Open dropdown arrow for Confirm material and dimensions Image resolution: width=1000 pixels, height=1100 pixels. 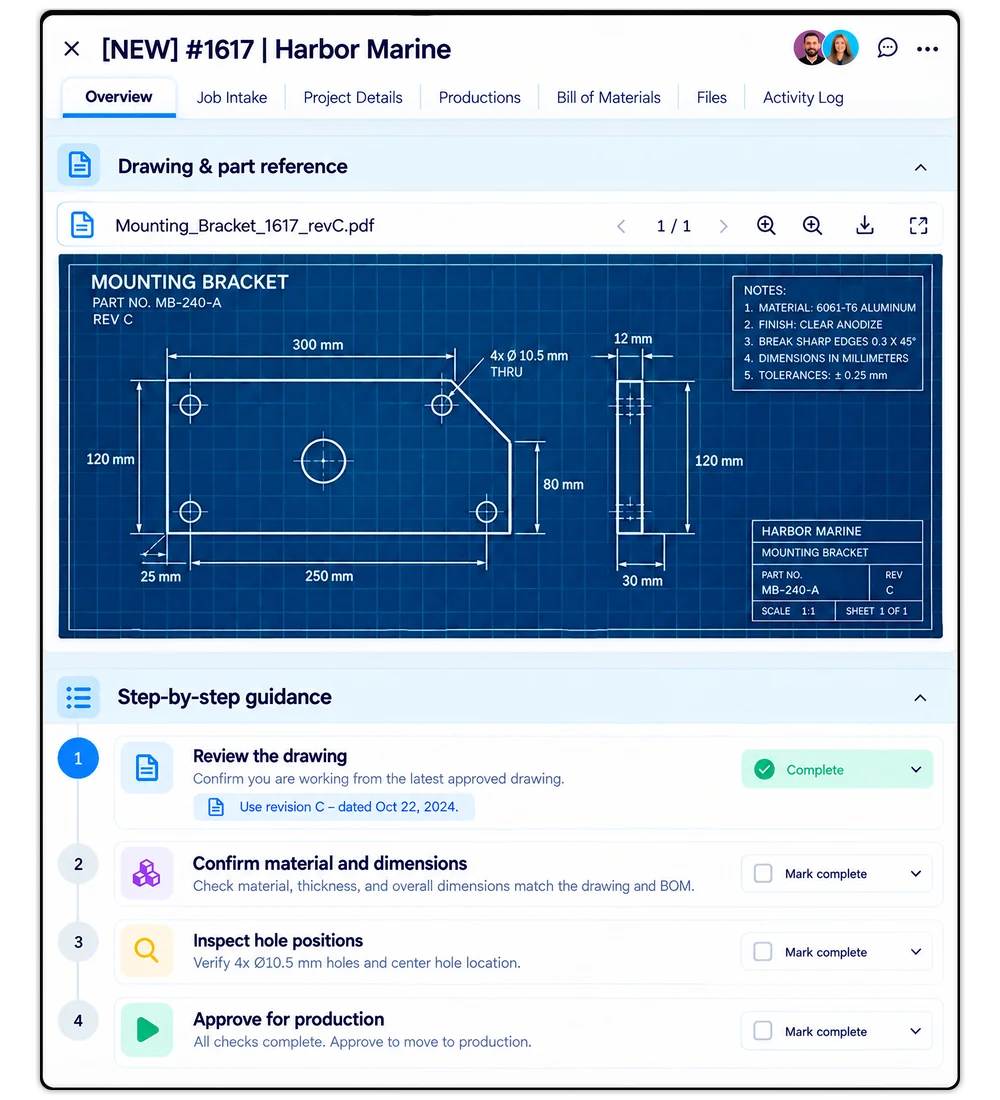(x=916, y=874)
